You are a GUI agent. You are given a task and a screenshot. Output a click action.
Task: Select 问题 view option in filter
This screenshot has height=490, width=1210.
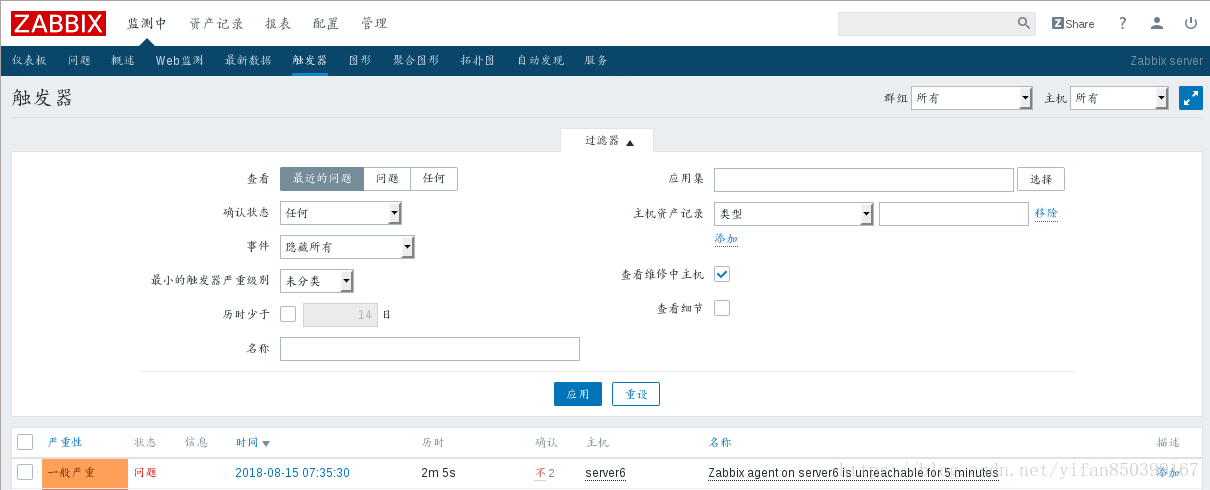click(x=387, y=179)
